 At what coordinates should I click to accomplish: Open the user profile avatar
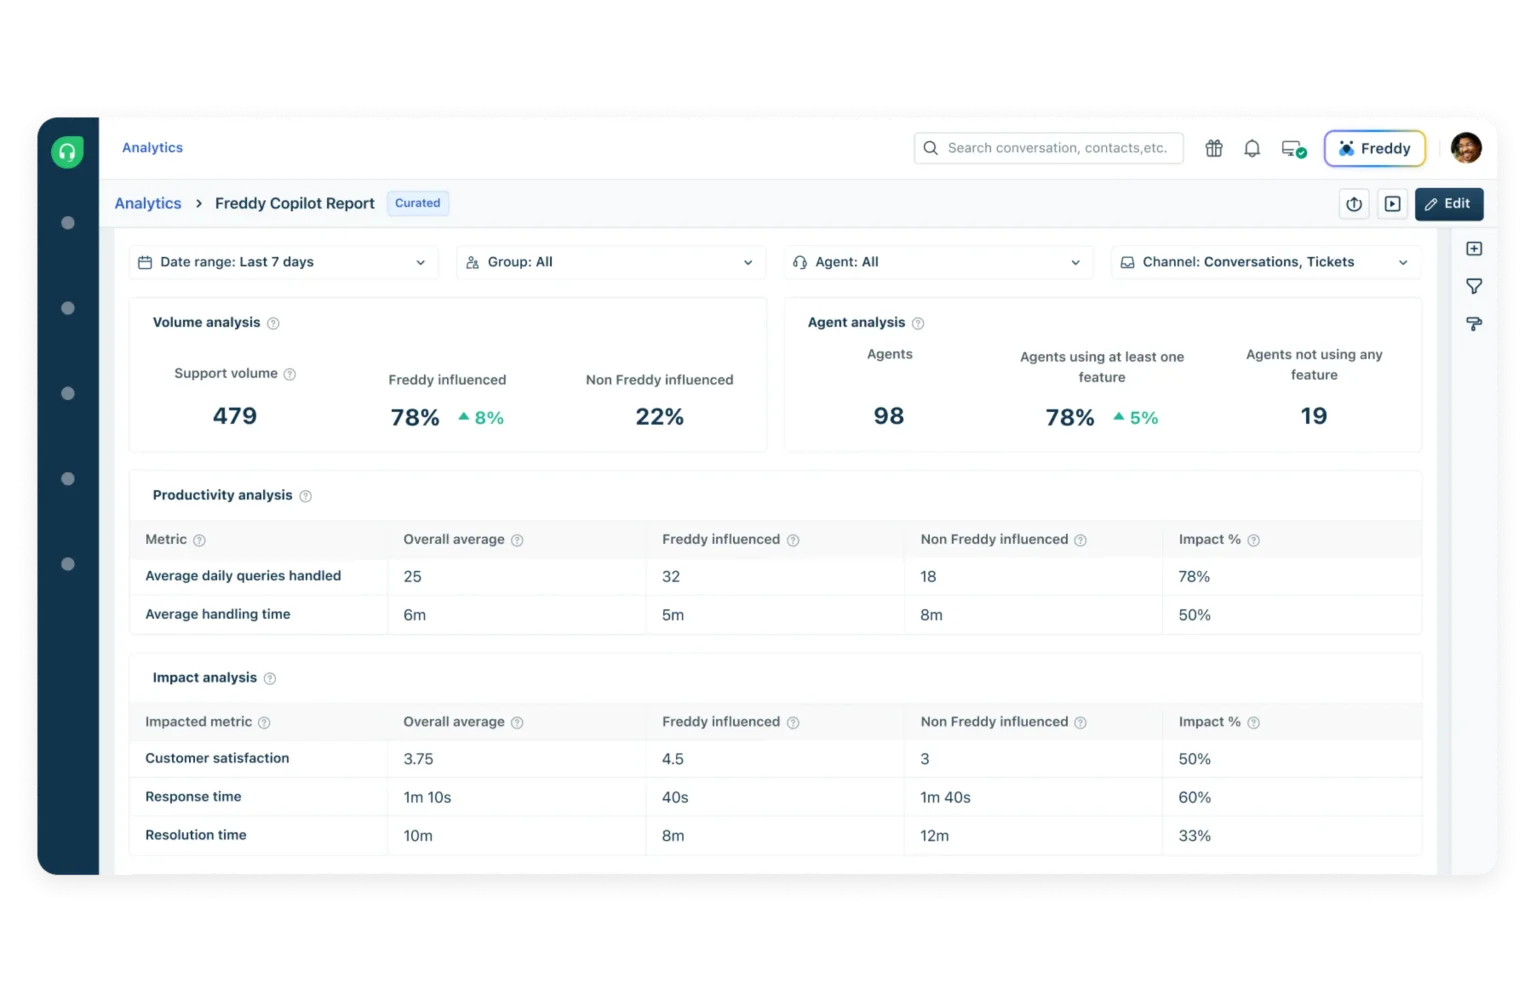pos(1466,148)
